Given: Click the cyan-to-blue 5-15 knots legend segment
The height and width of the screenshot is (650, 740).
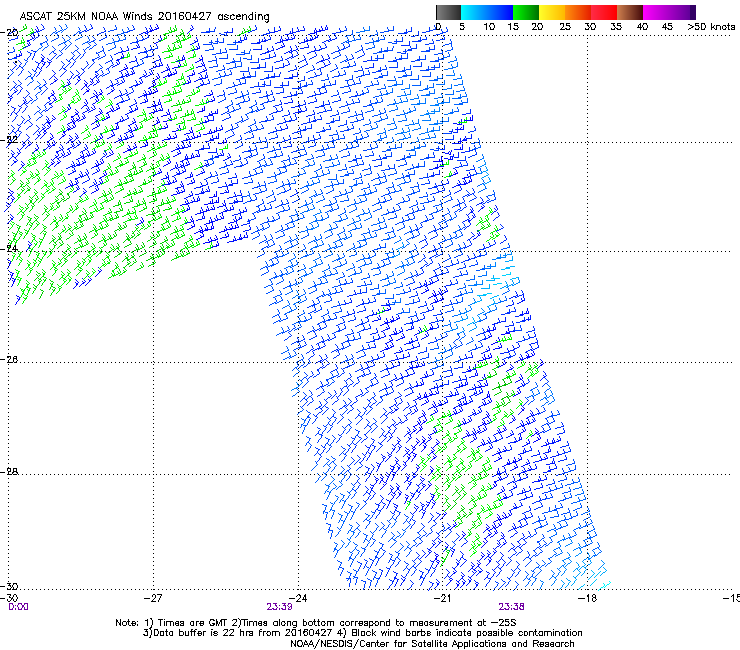Looking at the screenshot, I should 487,12.
